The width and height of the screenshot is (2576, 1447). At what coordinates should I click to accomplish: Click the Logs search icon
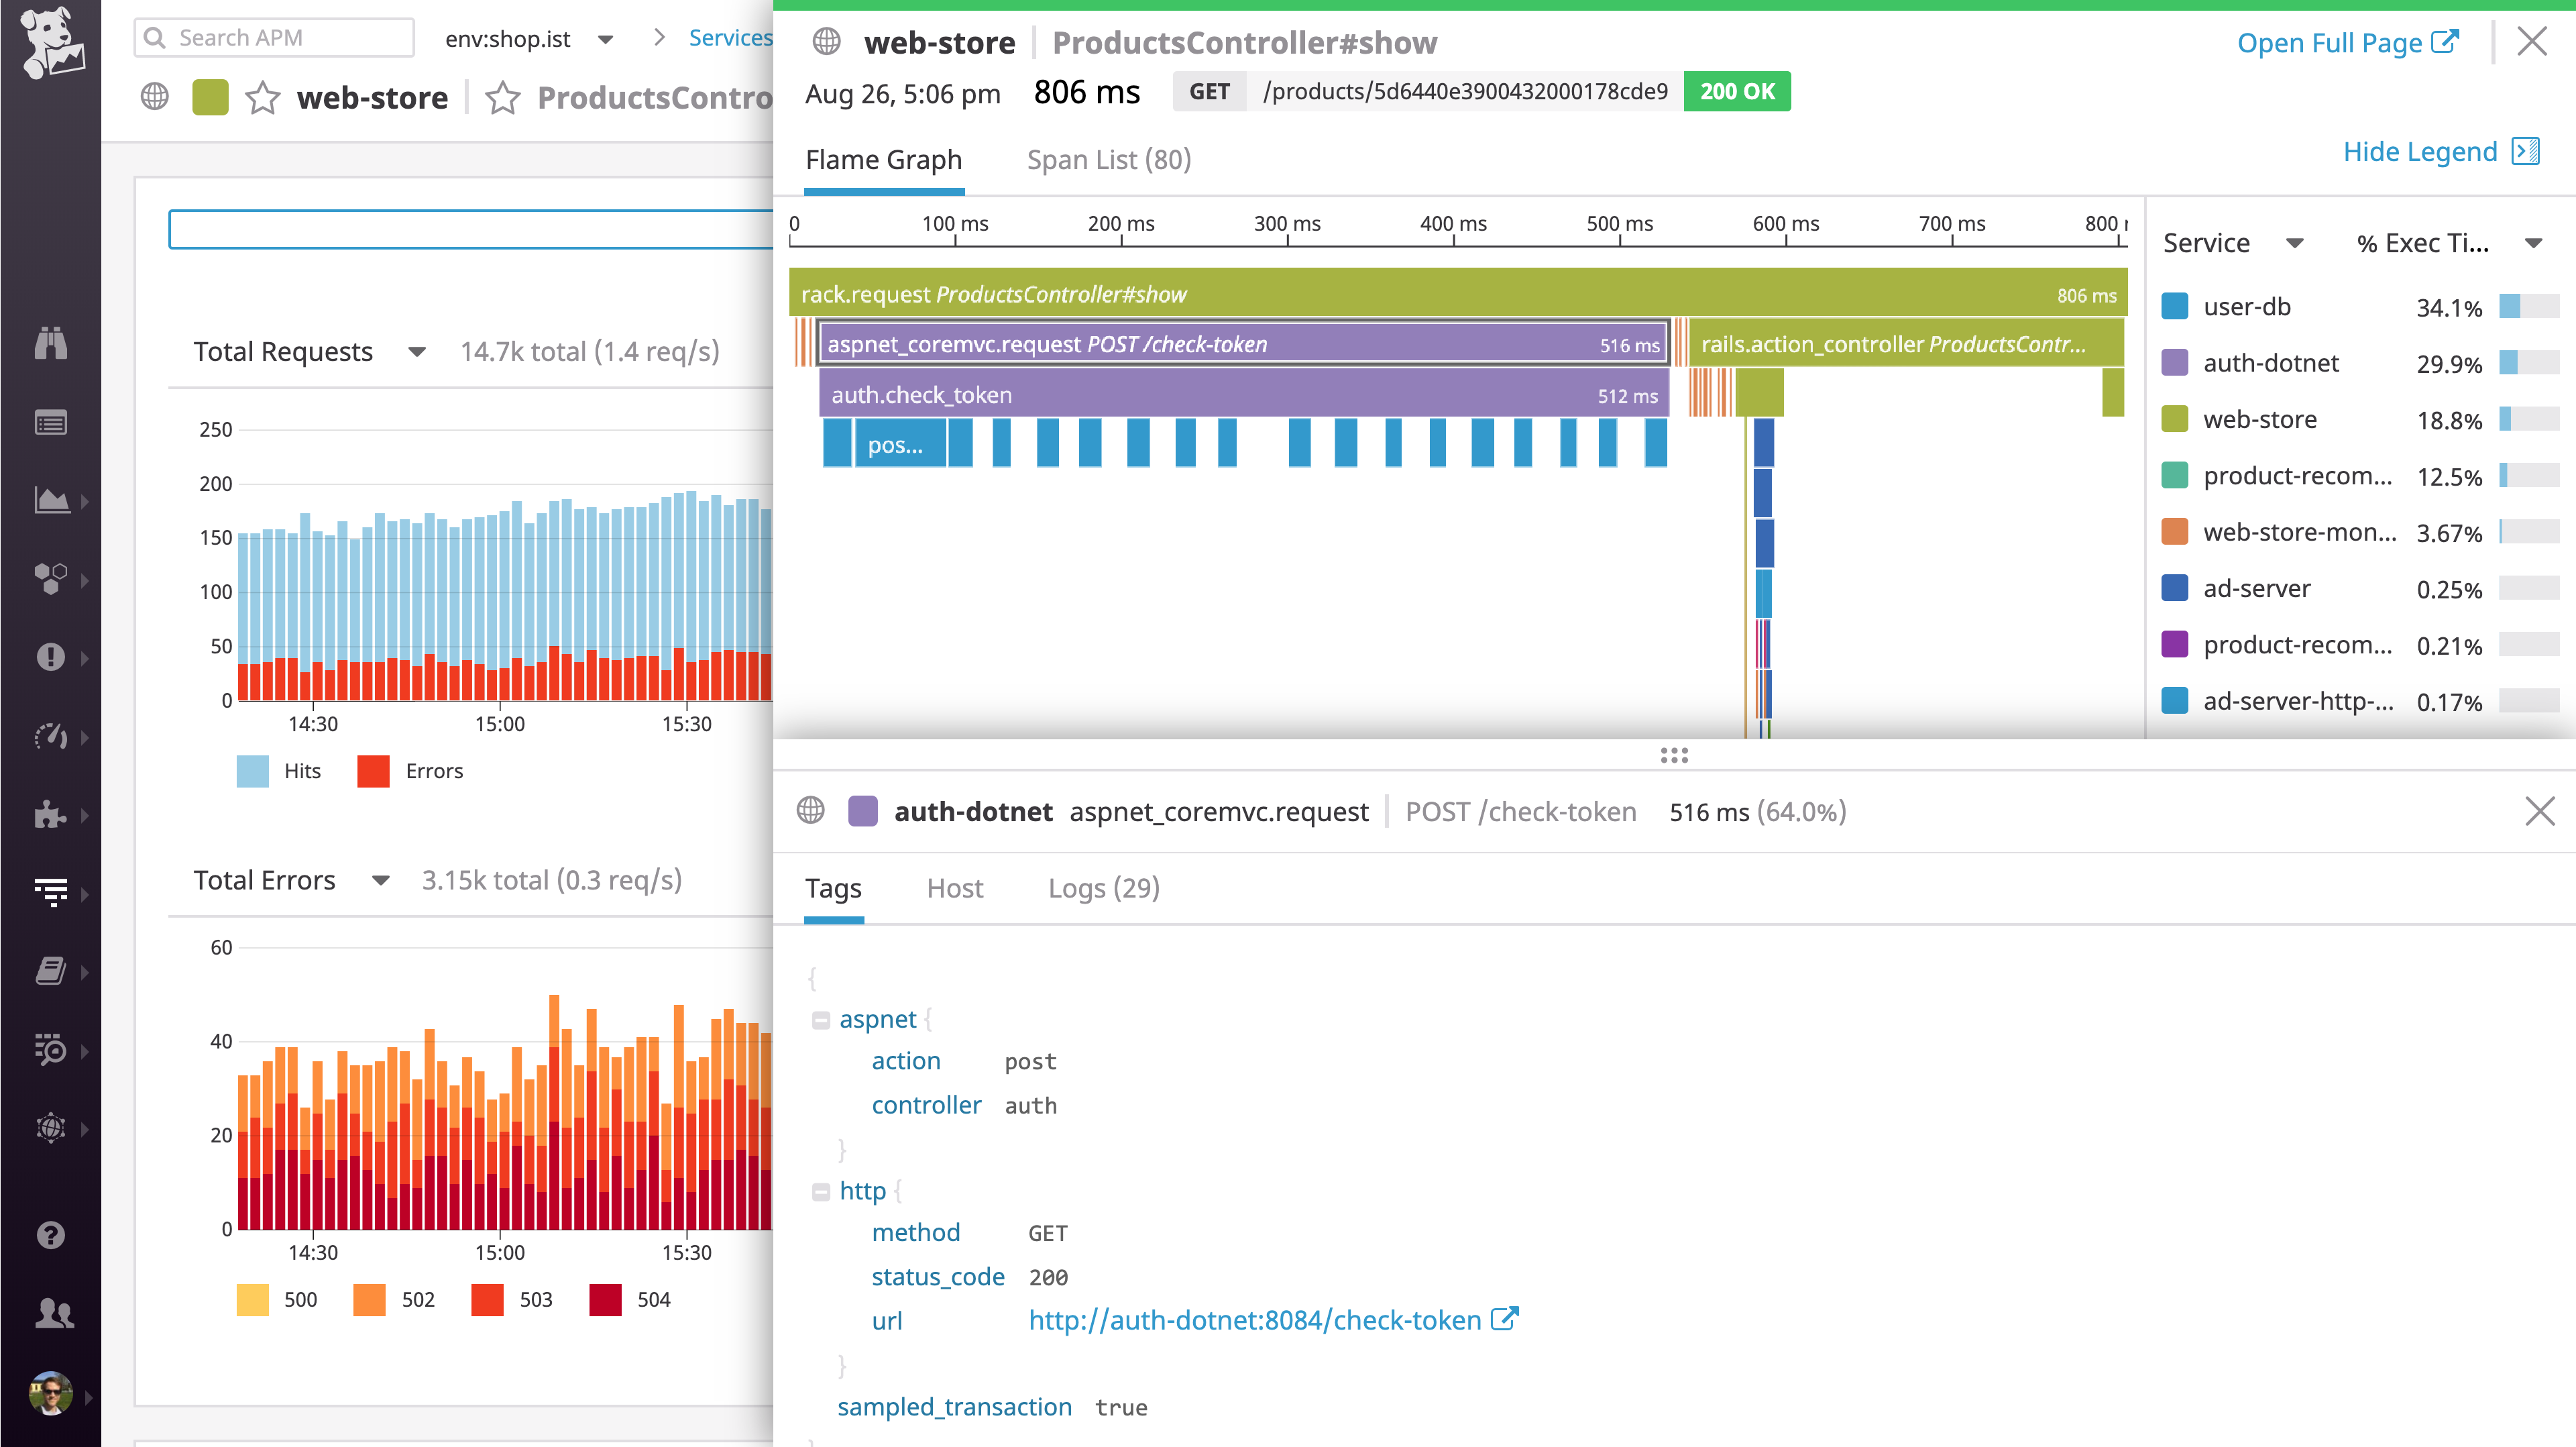(52, 1051)
